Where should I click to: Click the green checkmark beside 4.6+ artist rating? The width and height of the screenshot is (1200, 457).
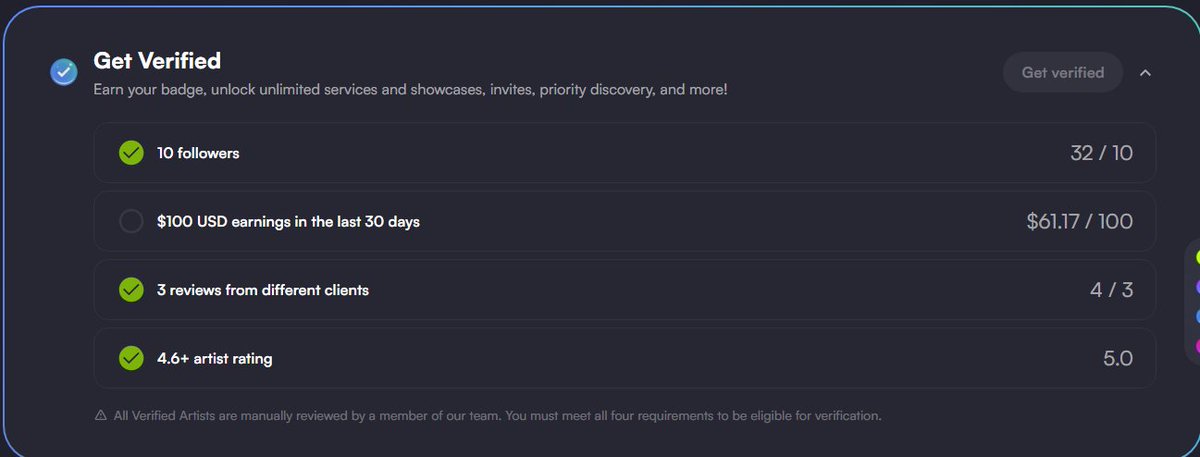click(131, 358)
